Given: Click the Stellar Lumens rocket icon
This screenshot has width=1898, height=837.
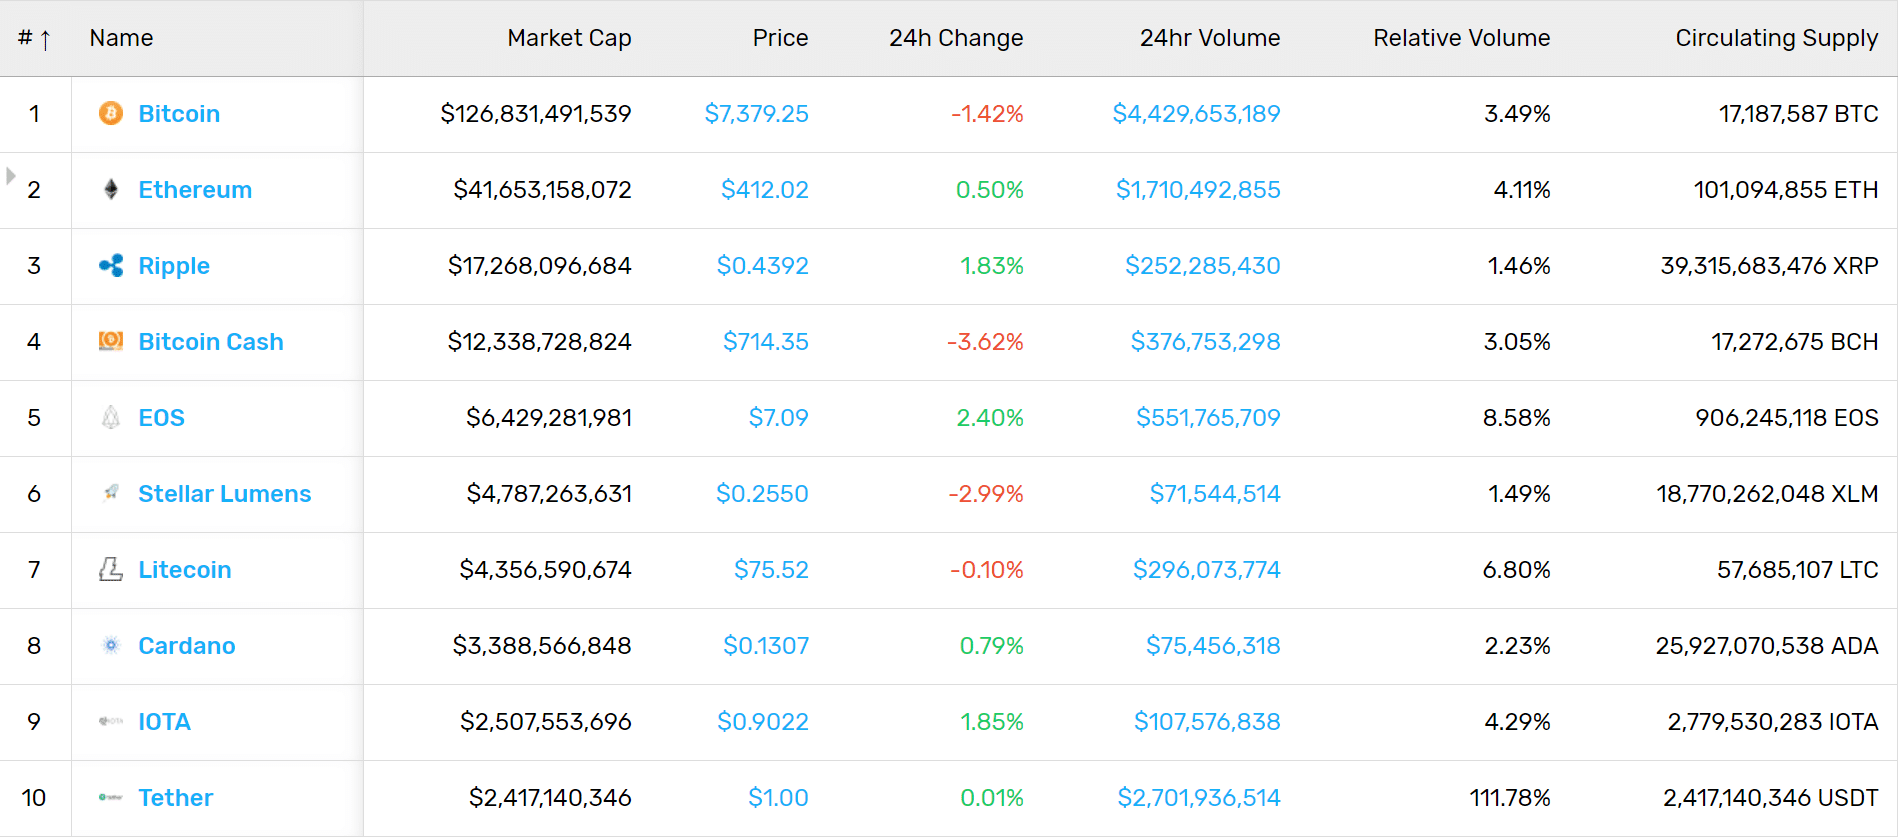Looking at the screenshot, I should tap(111, 492).
